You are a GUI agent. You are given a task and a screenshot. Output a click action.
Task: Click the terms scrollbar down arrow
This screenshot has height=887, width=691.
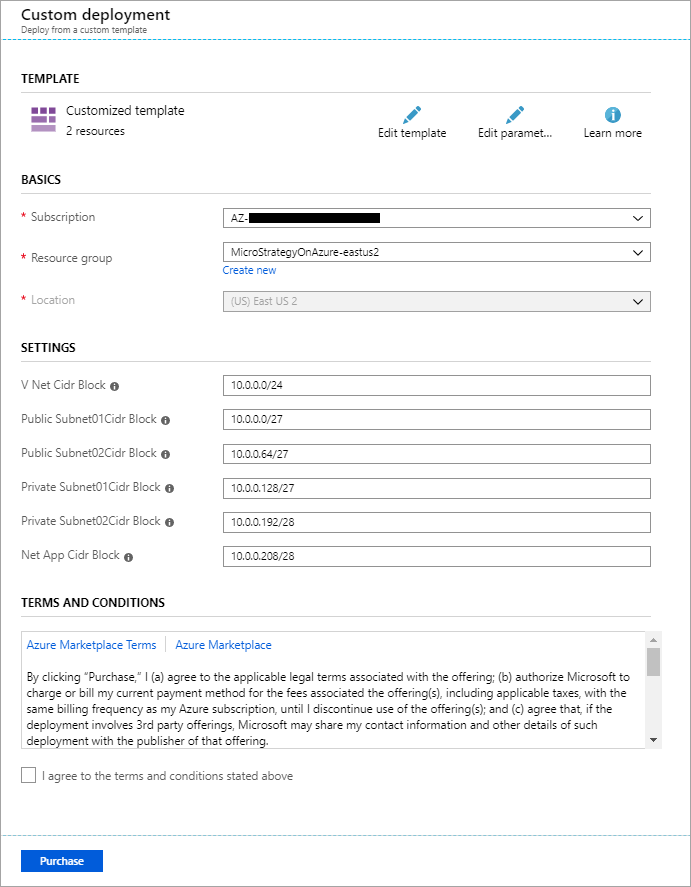tap(653, 739)
